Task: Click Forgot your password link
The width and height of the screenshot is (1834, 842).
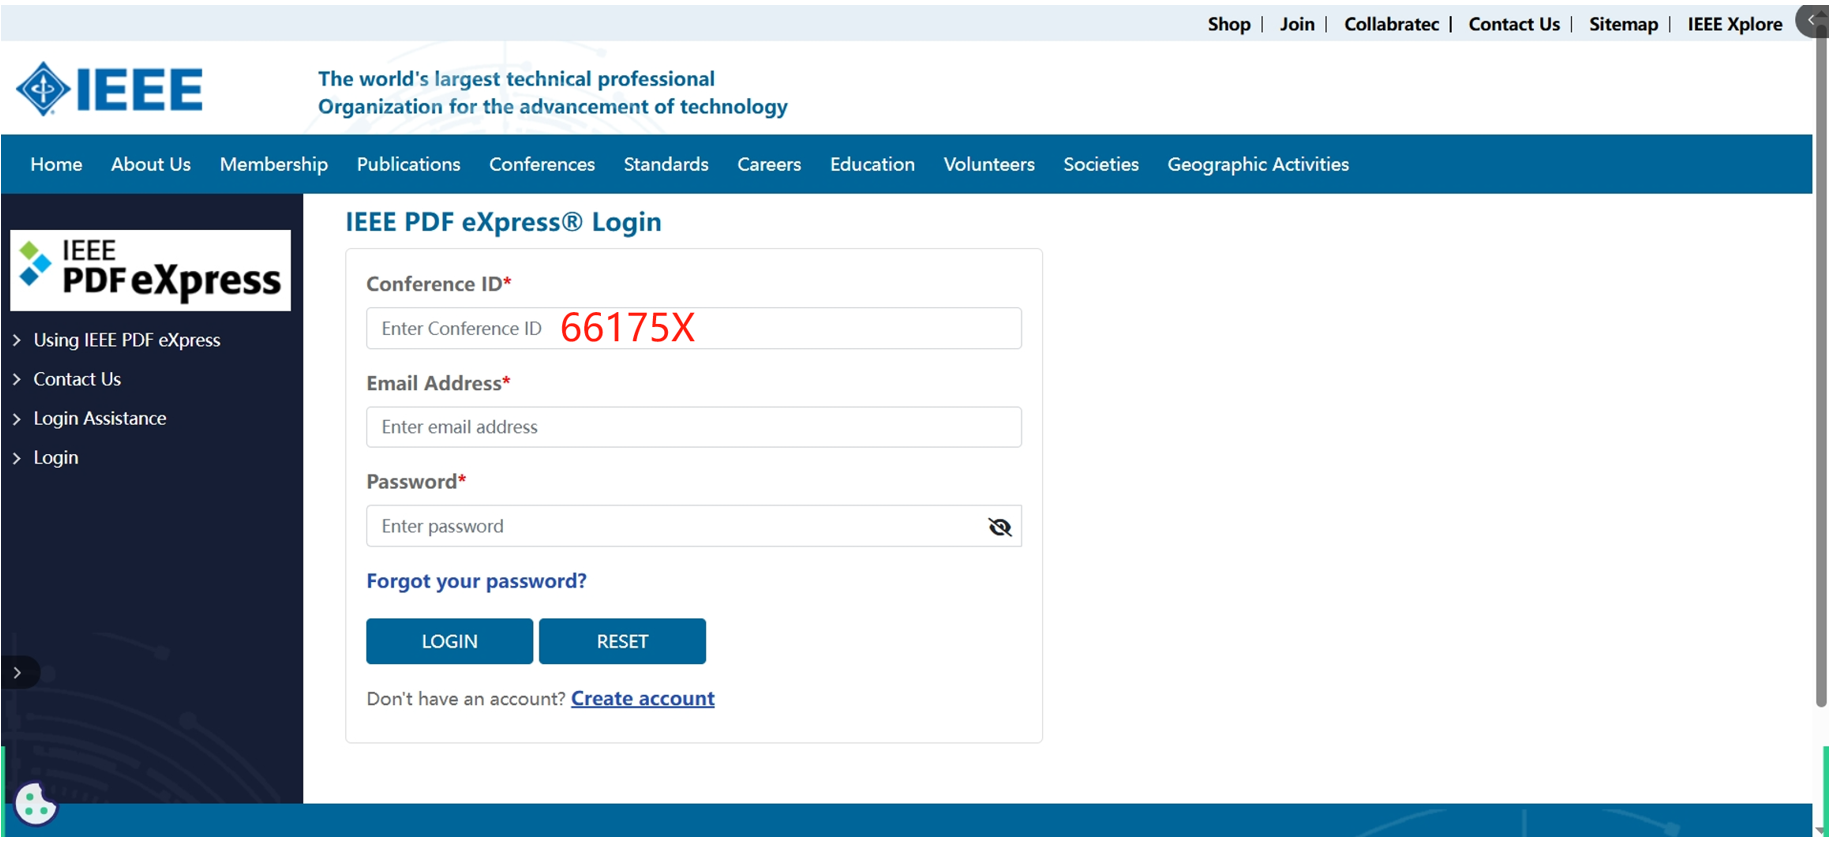Action: click(476, 581)
